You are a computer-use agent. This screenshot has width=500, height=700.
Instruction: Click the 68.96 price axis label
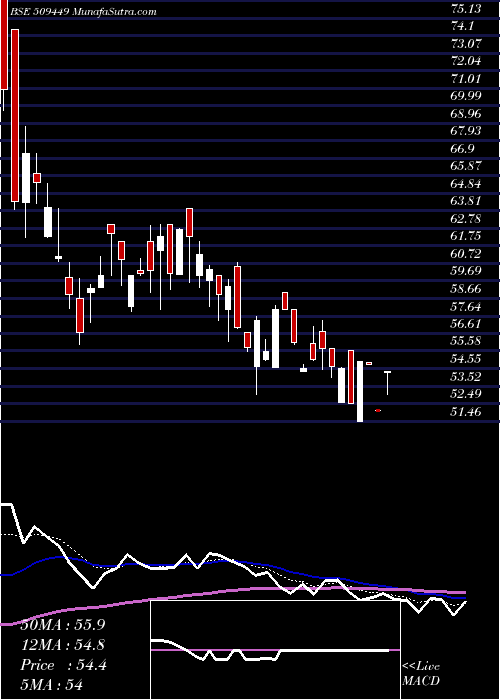[466, 114]
